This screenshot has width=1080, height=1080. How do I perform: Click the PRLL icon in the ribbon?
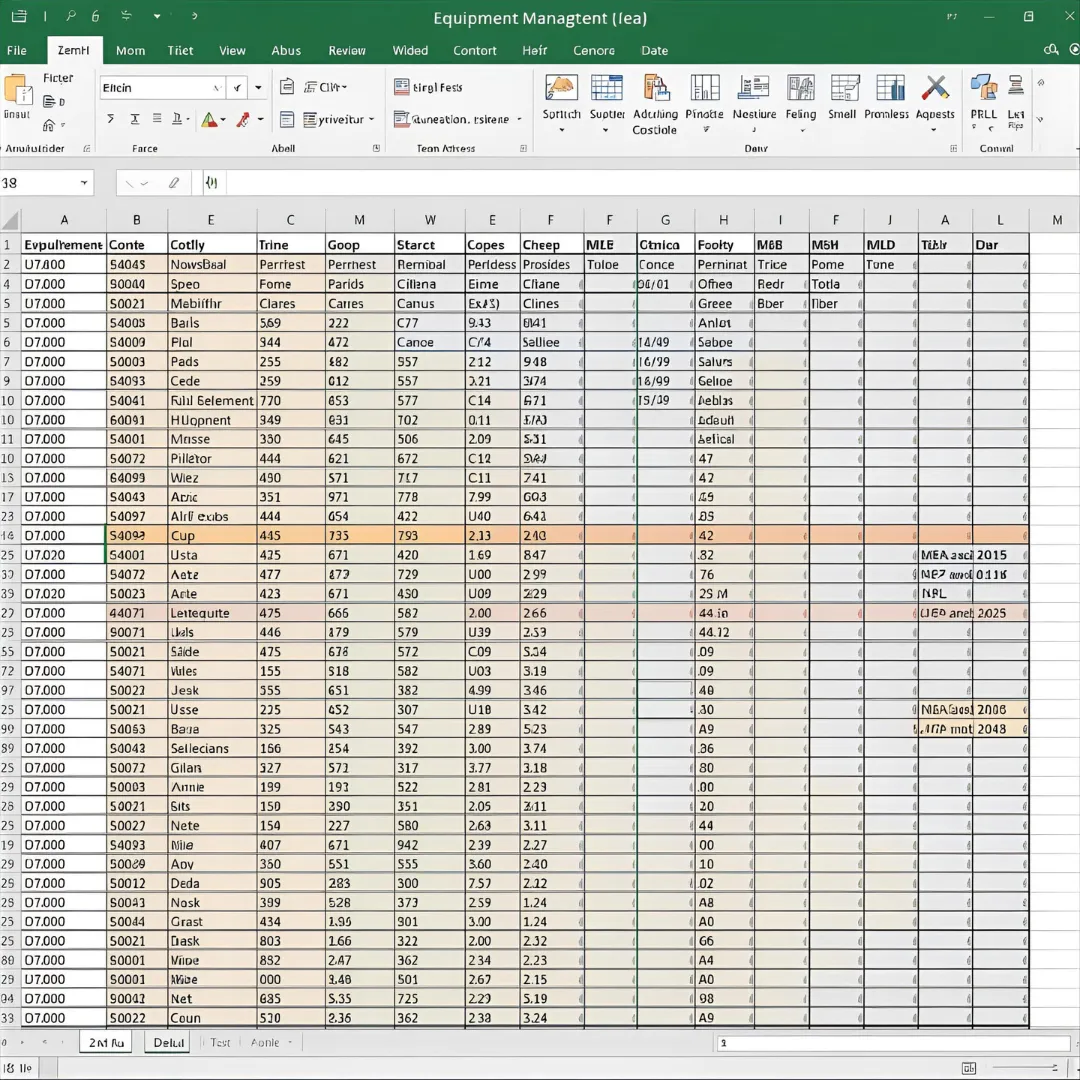(x=983, y=88)
